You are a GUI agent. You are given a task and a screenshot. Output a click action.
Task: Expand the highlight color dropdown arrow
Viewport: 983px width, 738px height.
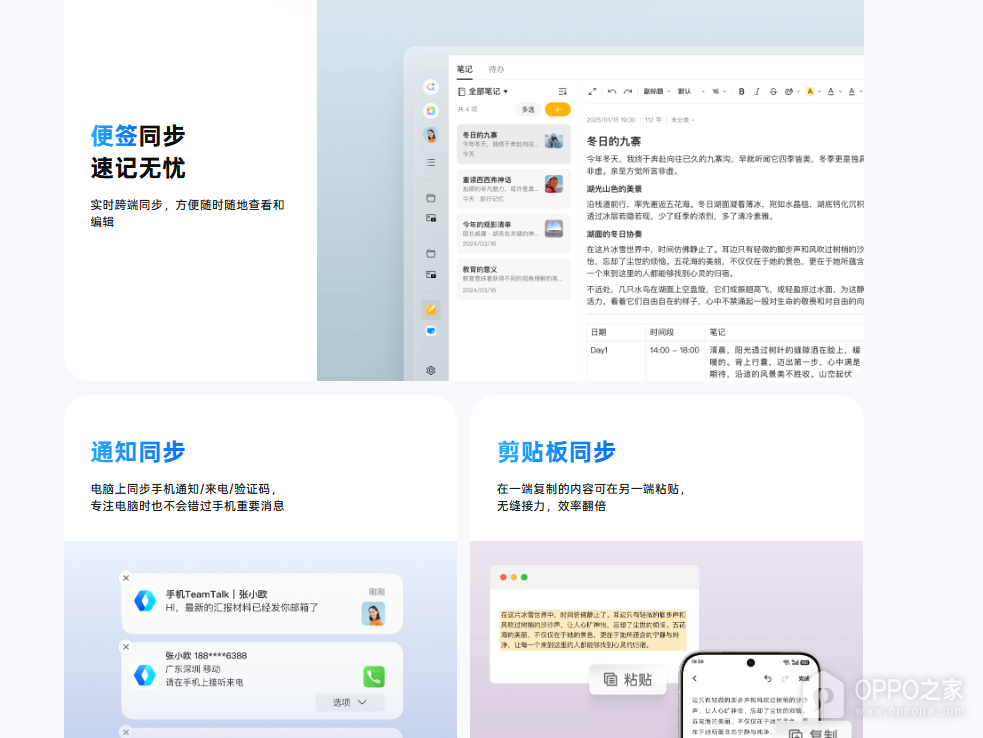click(x=819, y=92)
